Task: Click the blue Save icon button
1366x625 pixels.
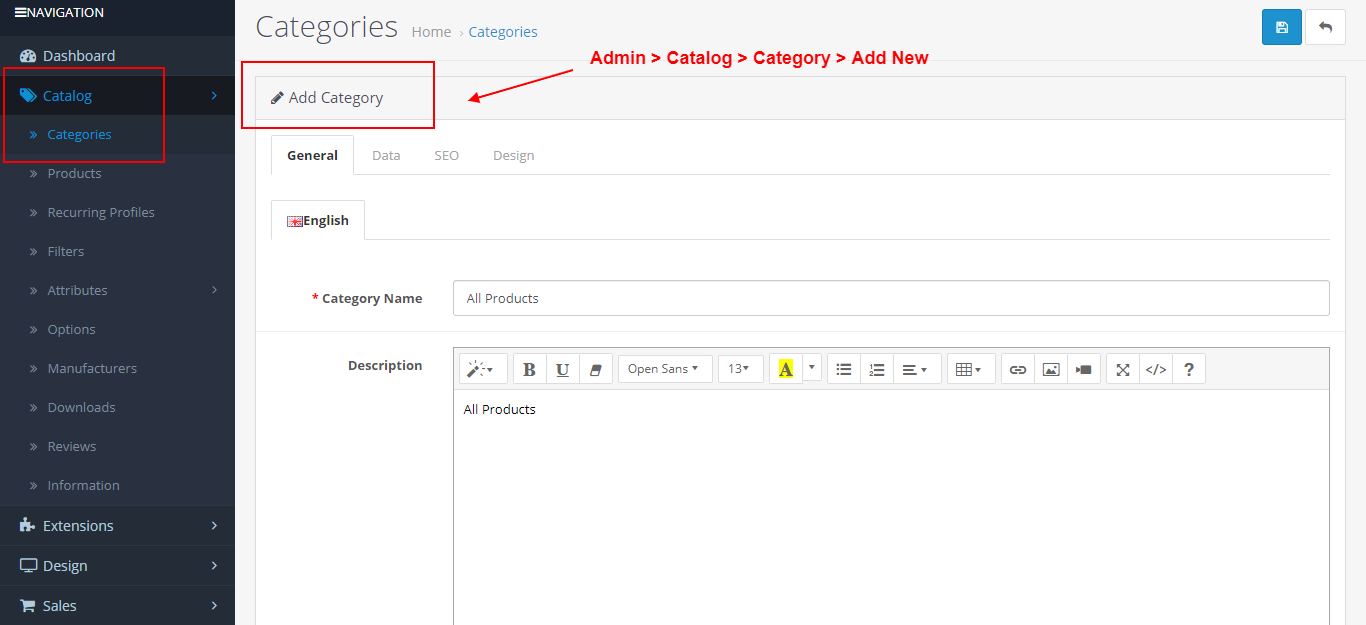Action: (1281, 28)
